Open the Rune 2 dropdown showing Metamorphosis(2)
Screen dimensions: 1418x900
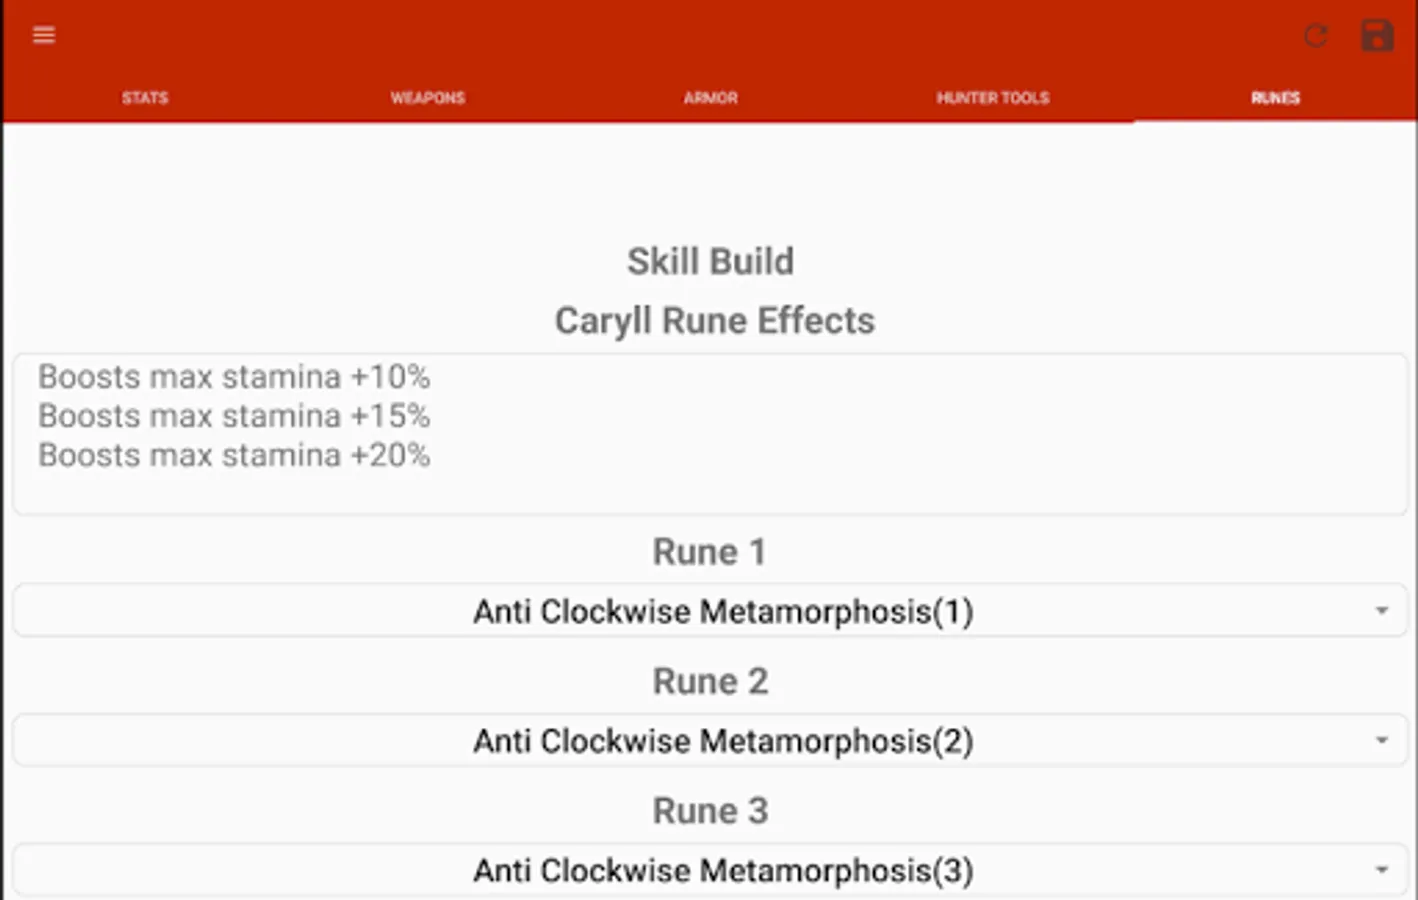point(722,741)
